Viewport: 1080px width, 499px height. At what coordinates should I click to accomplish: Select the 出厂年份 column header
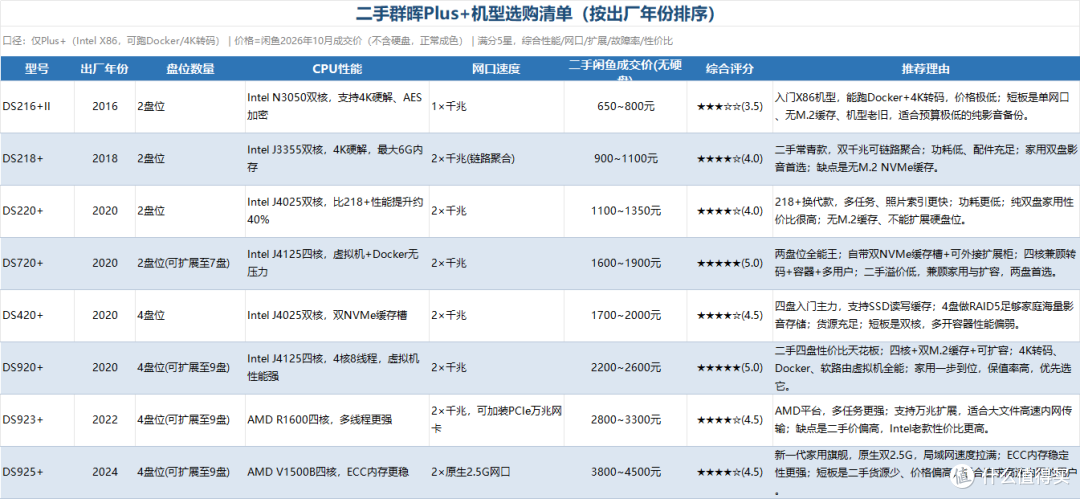104,69
